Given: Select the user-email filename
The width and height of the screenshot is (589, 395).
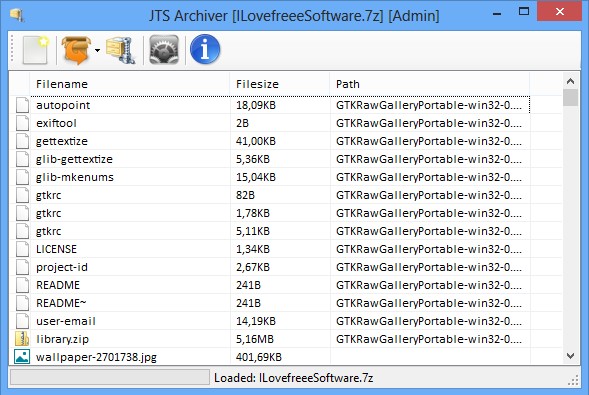Looking at the screenshot, I should 66,321.
